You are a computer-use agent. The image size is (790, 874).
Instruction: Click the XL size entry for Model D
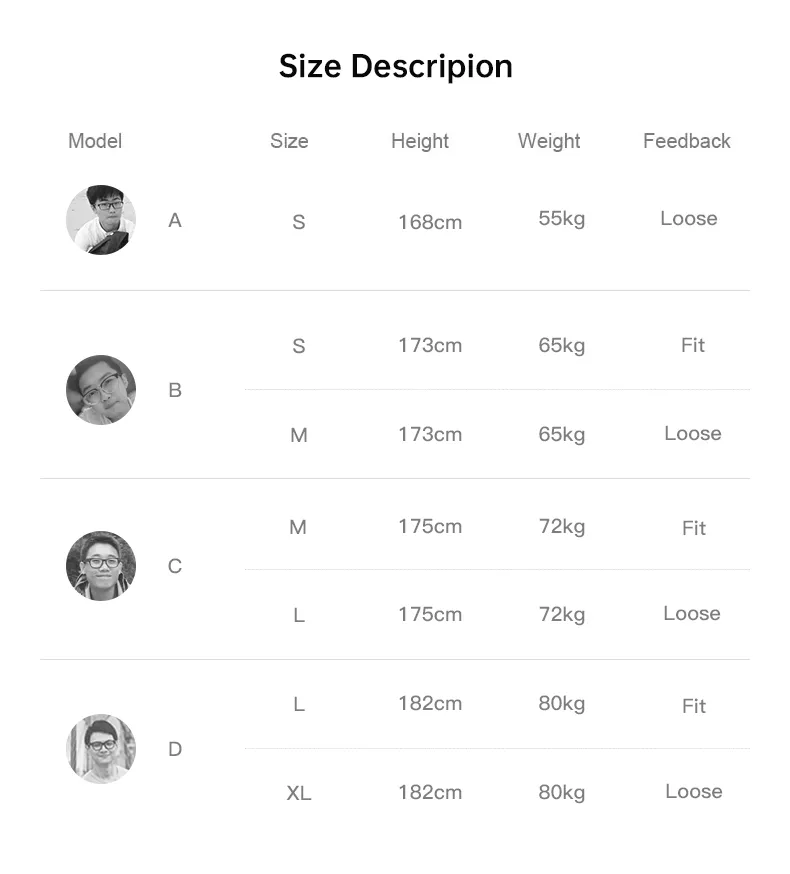click(x=299, y=793)
